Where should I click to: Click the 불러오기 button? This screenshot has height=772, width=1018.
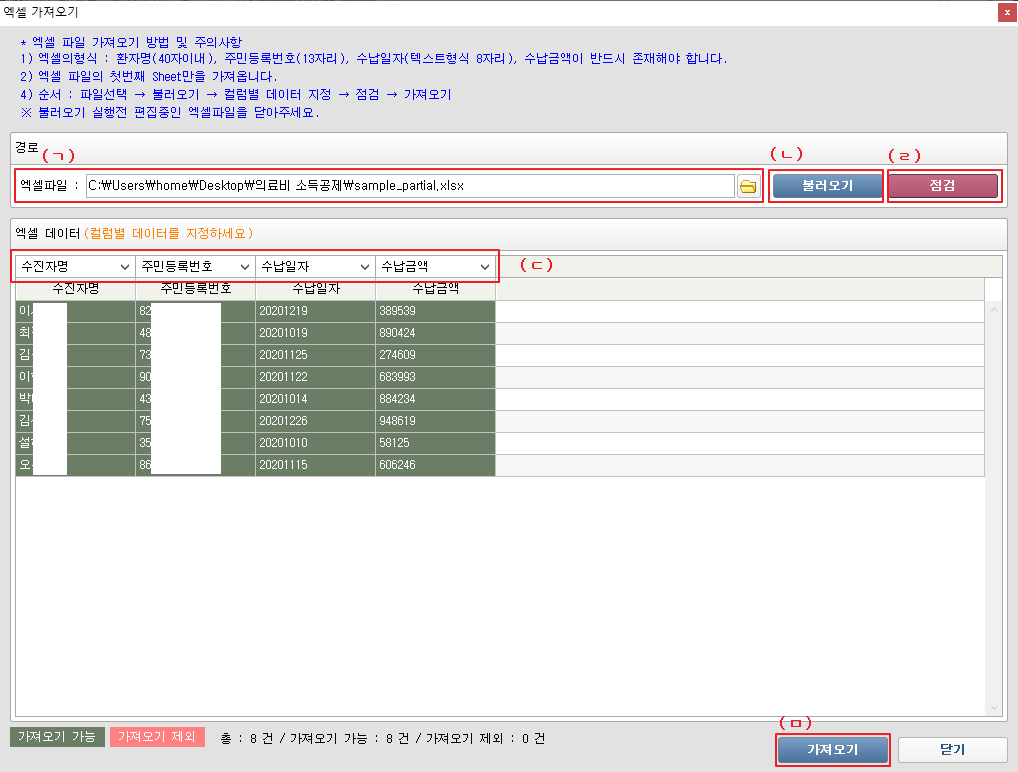coord(827,186)
